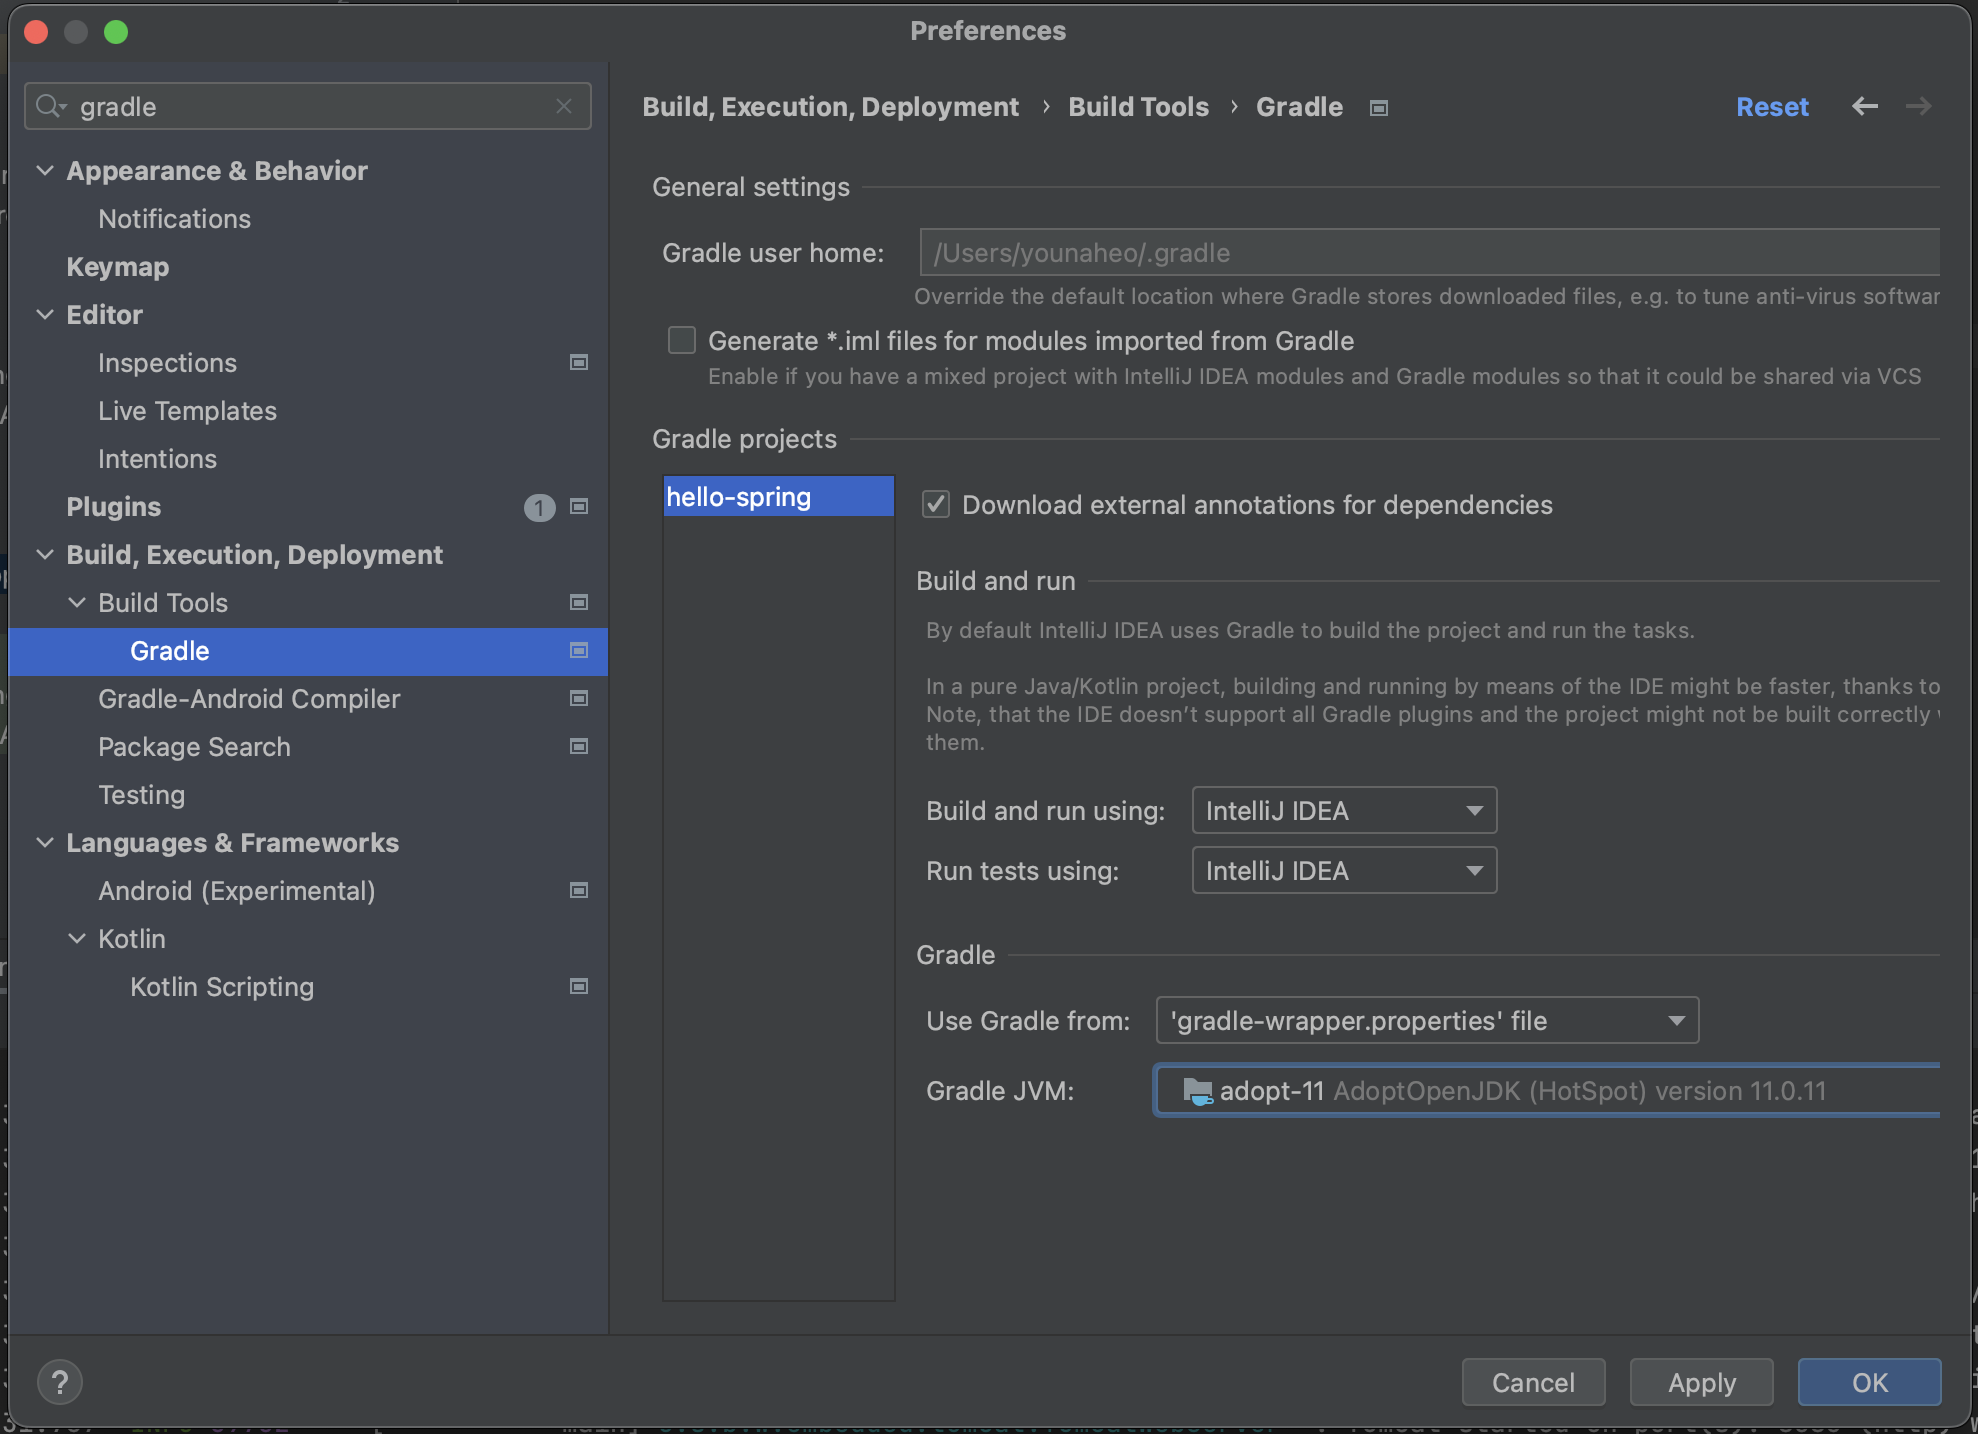
Task: Click the reset preferences icon button
Action: click(1771, 106)
